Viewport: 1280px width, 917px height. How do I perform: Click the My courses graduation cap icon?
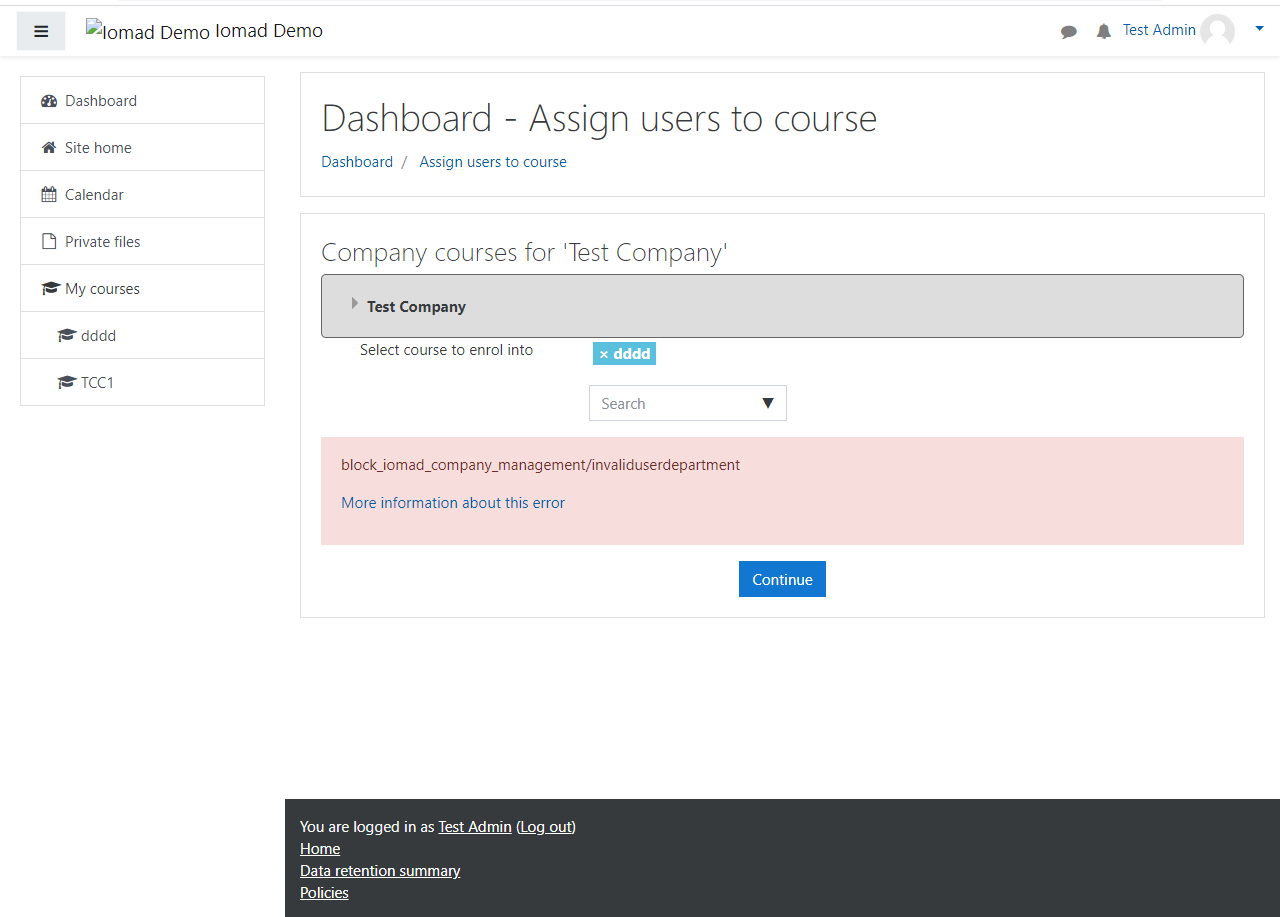tap(48, 288)
